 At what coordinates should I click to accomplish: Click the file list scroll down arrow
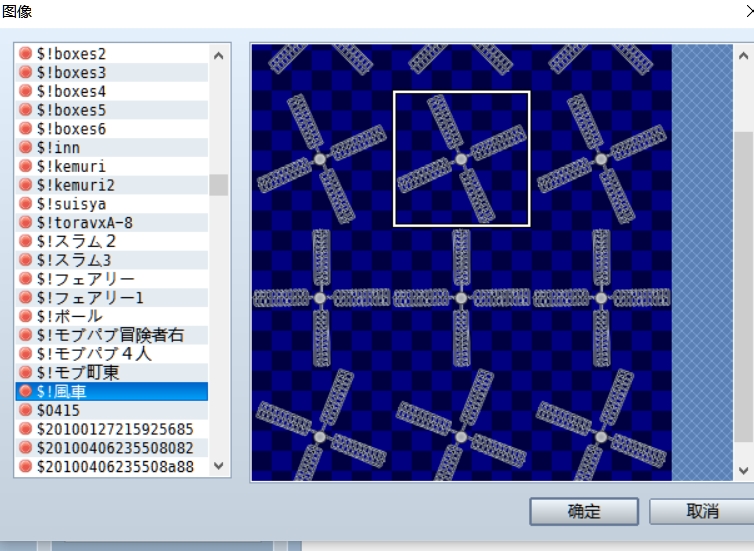click(218, 465)
